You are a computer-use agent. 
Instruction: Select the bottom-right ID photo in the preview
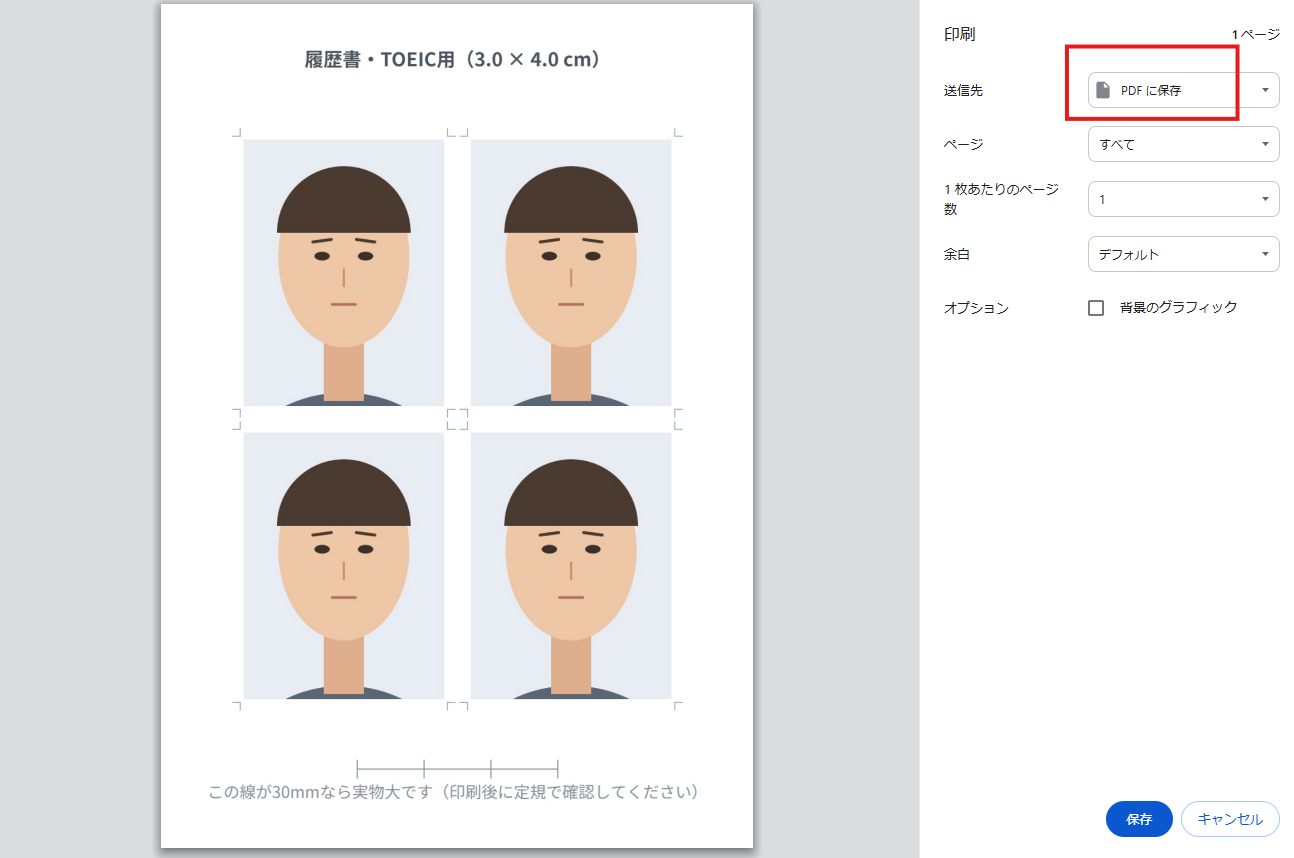click(571, 566)
